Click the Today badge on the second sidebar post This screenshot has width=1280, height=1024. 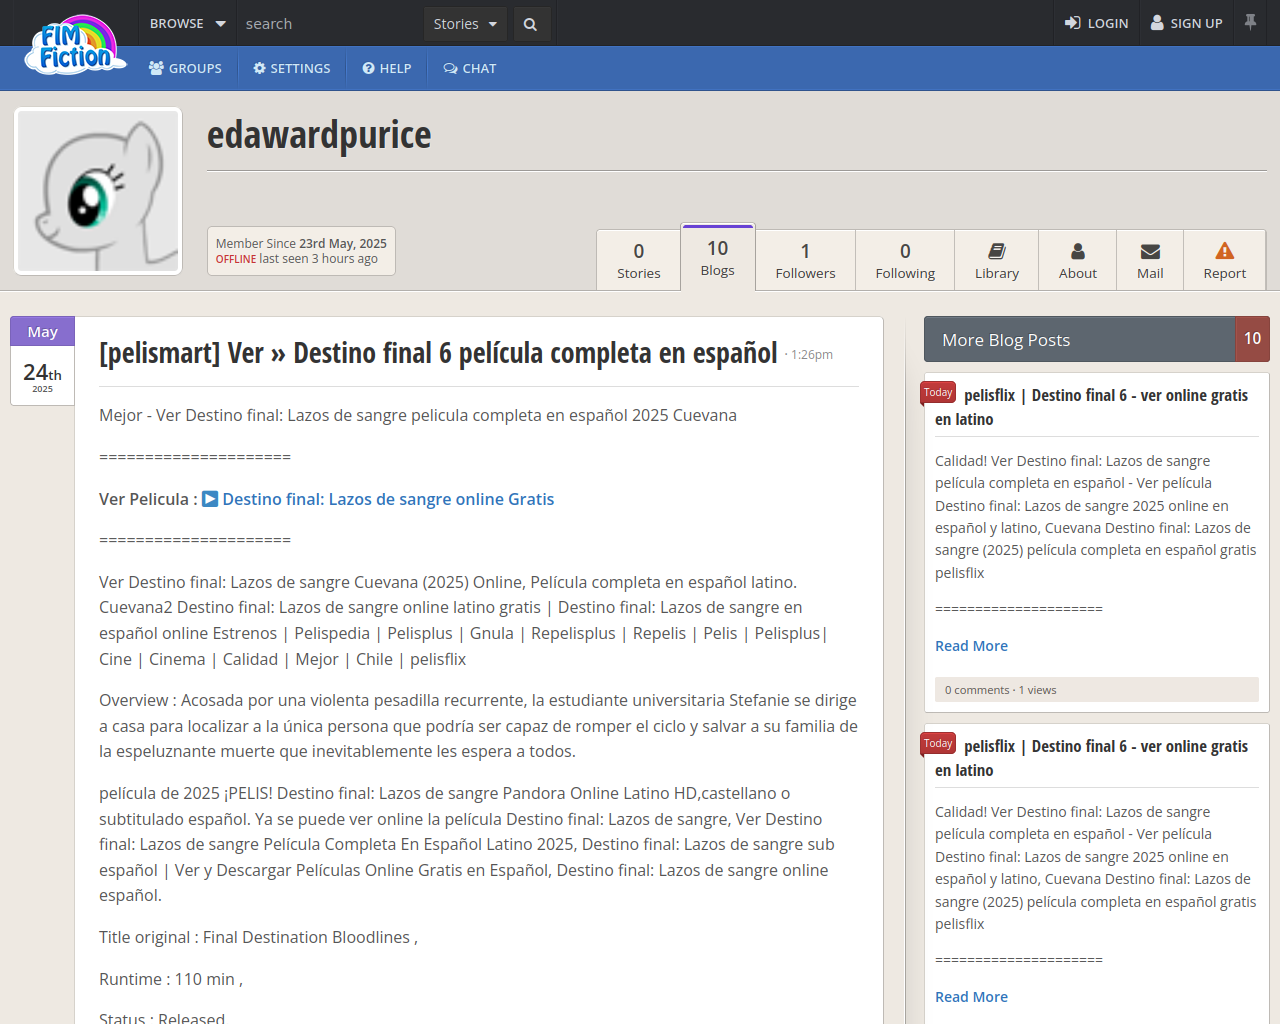pos(938,744)
